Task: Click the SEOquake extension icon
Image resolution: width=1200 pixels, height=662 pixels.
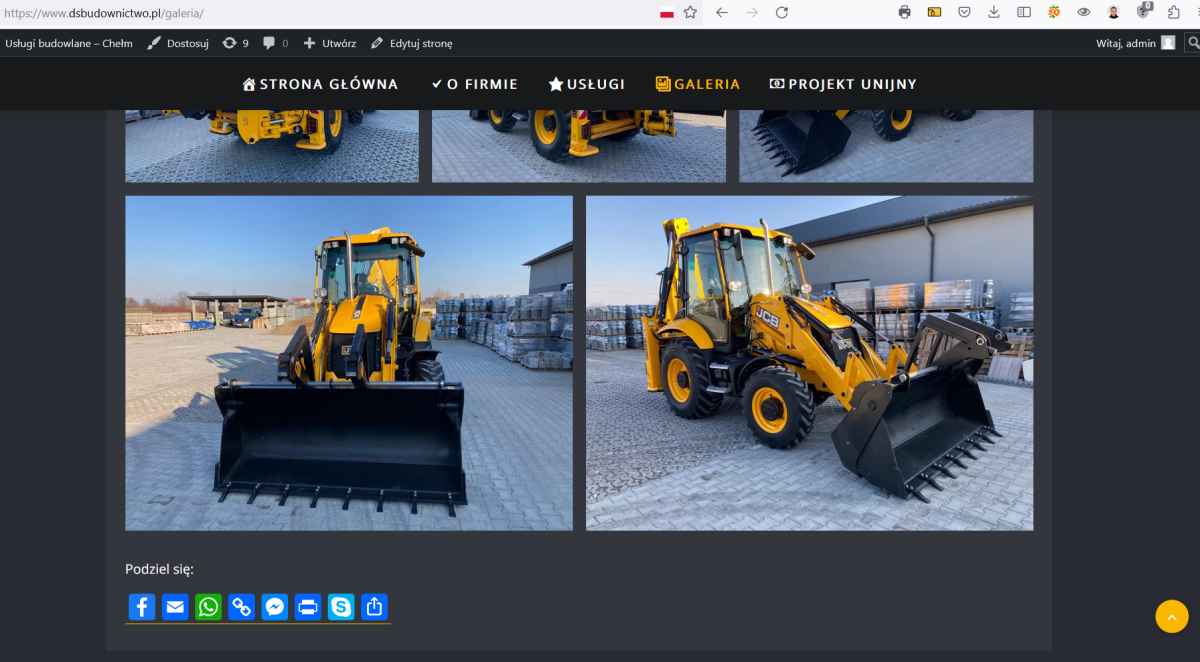Action: (1054, 13)
